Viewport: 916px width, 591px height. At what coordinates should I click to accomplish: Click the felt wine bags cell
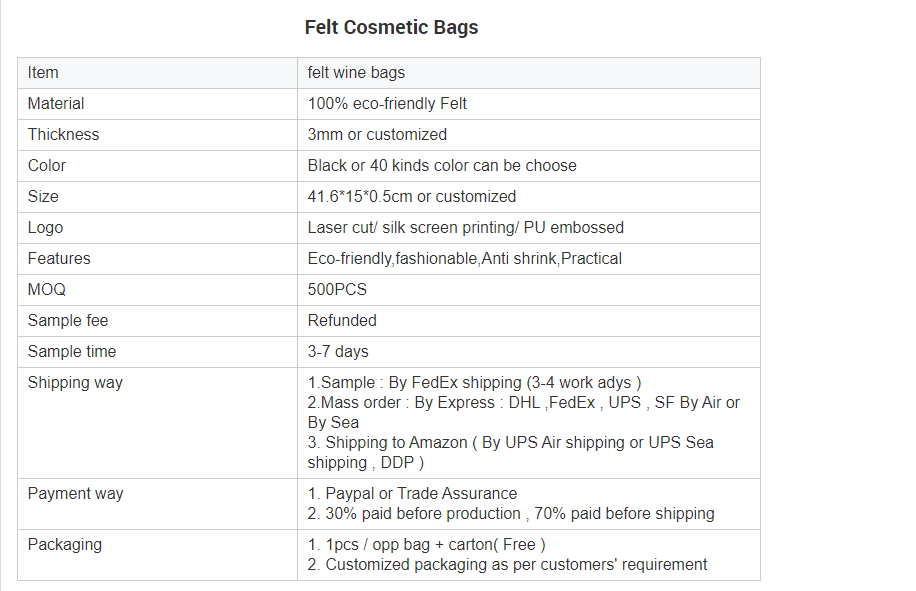pyautogui.click(x=529, y=73)
